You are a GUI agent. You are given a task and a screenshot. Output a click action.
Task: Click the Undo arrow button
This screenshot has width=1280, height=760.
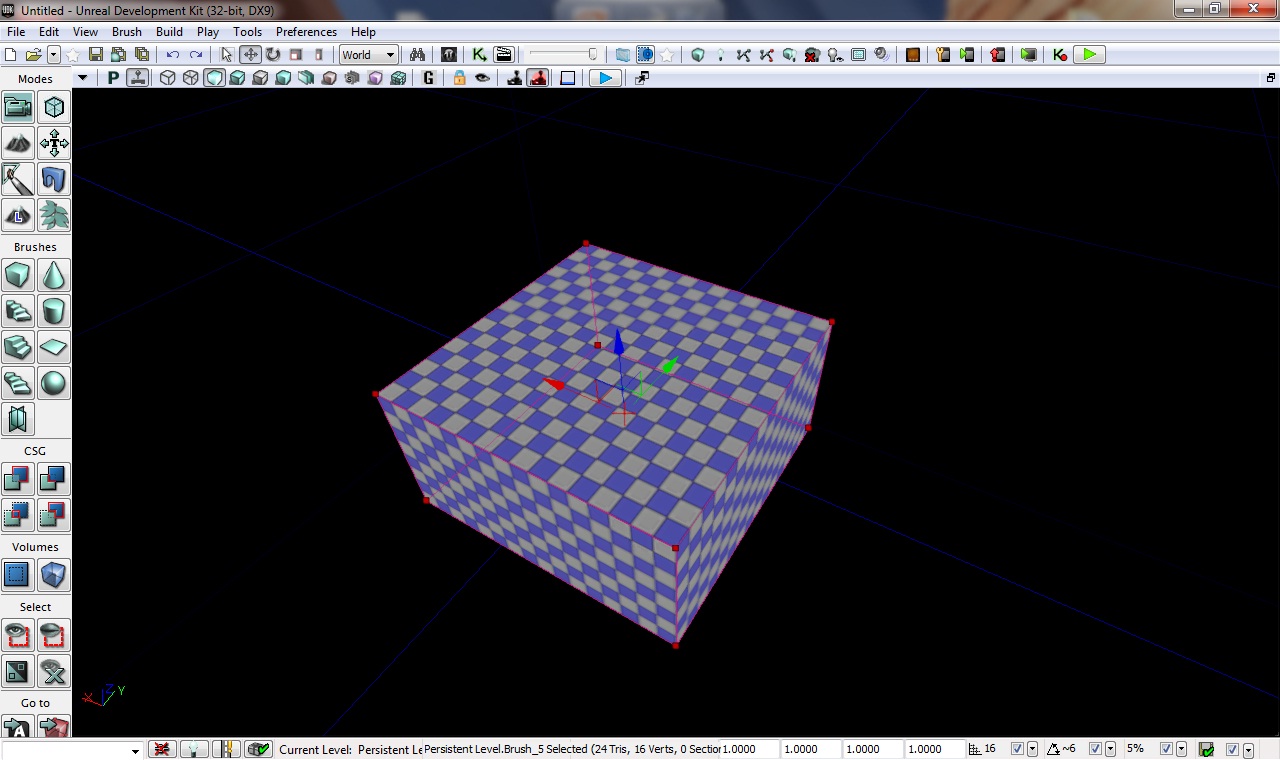pyautogui.click(x=173, y=55)
